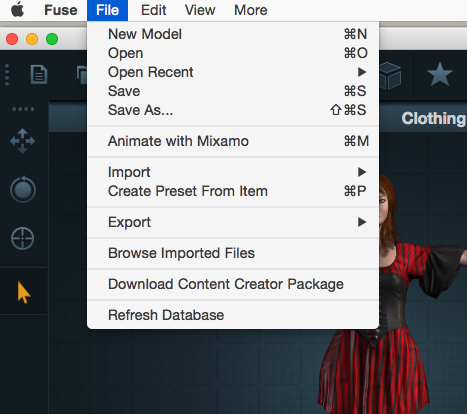Expand the Import submenu
This screenshot has width=467, height=414.
pos(233,172)
